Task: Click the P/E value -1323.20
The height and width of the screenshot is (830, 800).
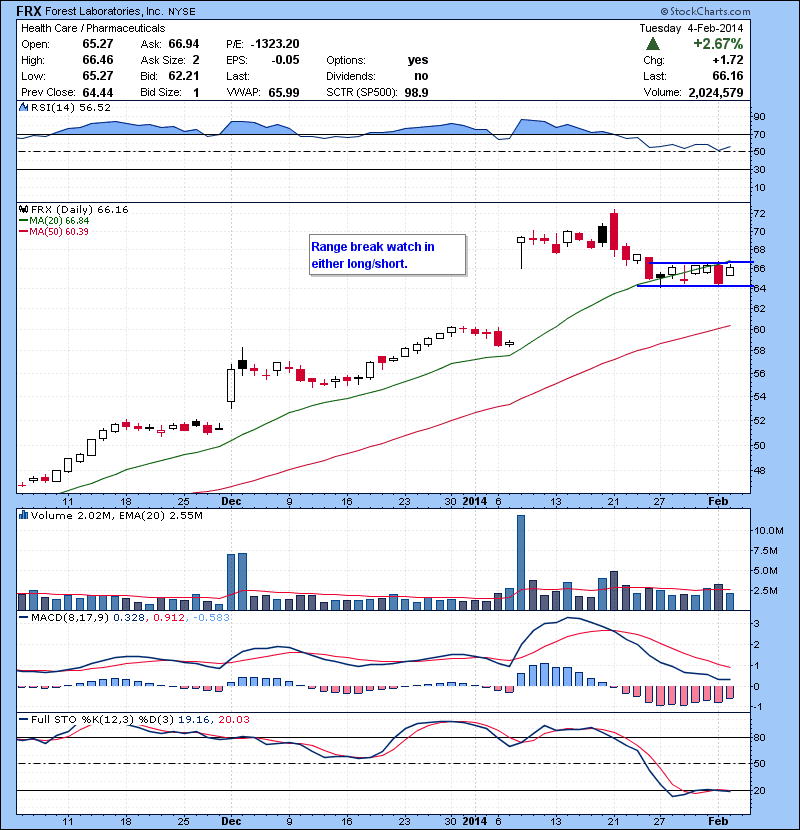Action: (275, 43)
